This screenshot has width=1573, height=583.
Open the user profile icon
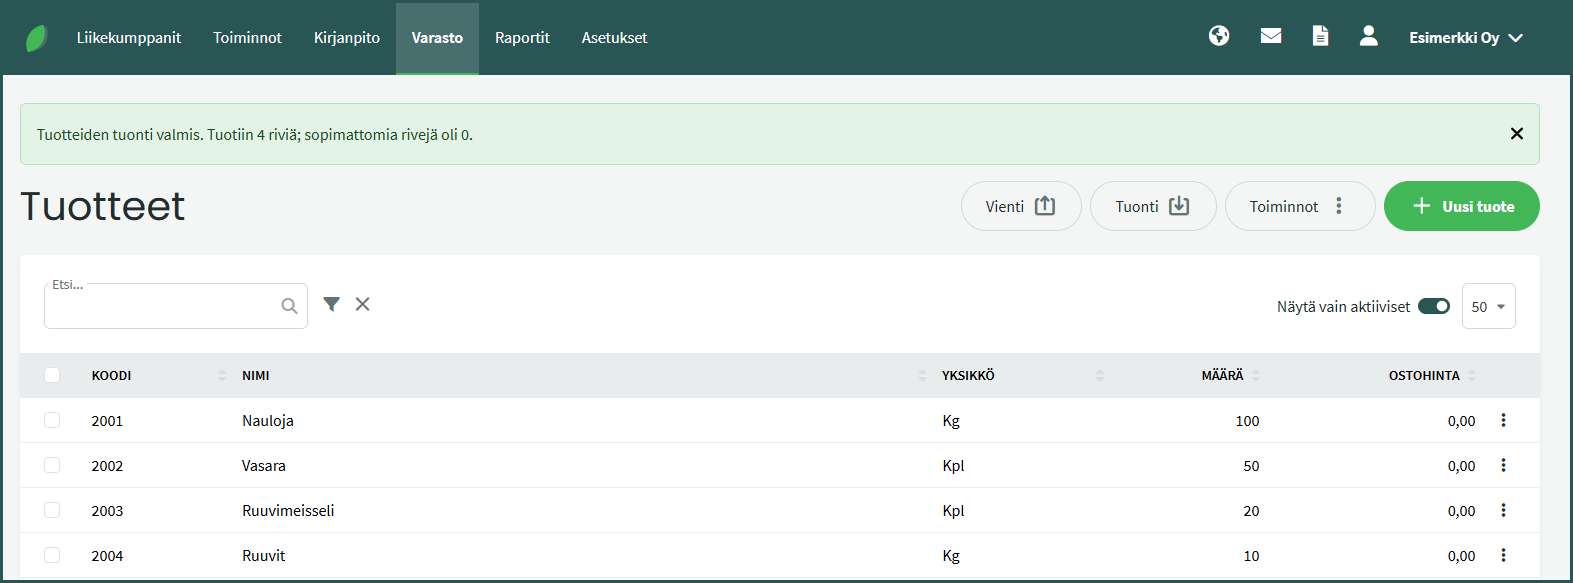coord(1368,36)
